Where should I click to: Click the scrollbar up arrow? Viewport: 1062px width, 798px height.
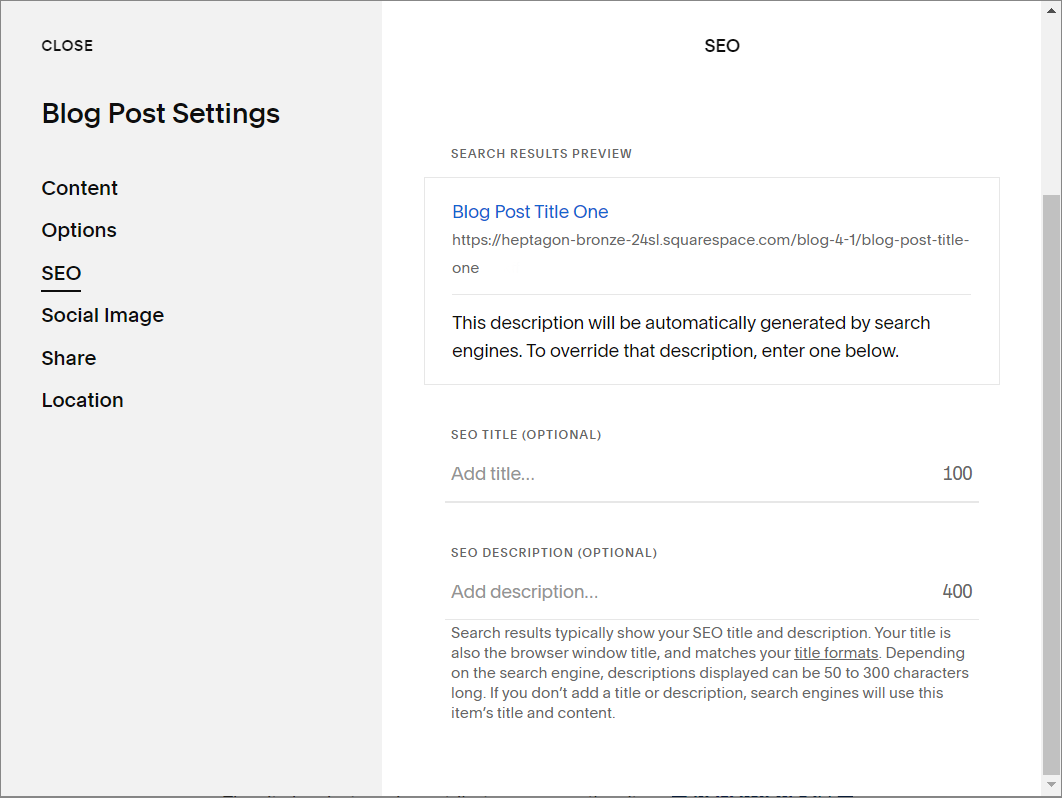coord(1053,10)
